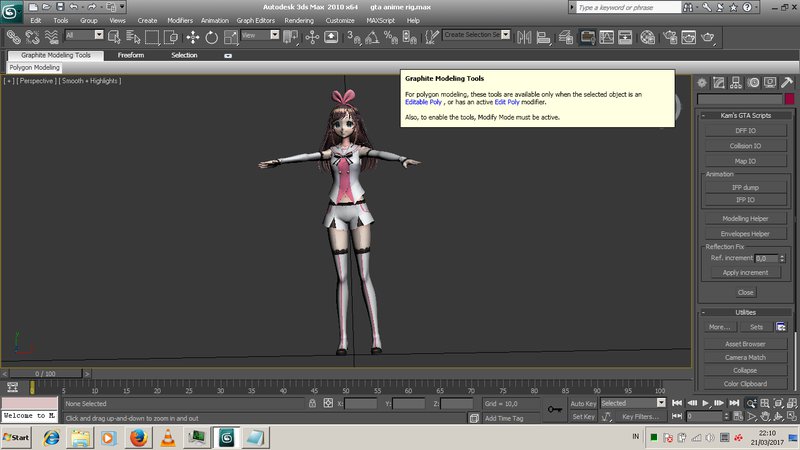Toggle Spinner Snap

(x=410, y=37)
